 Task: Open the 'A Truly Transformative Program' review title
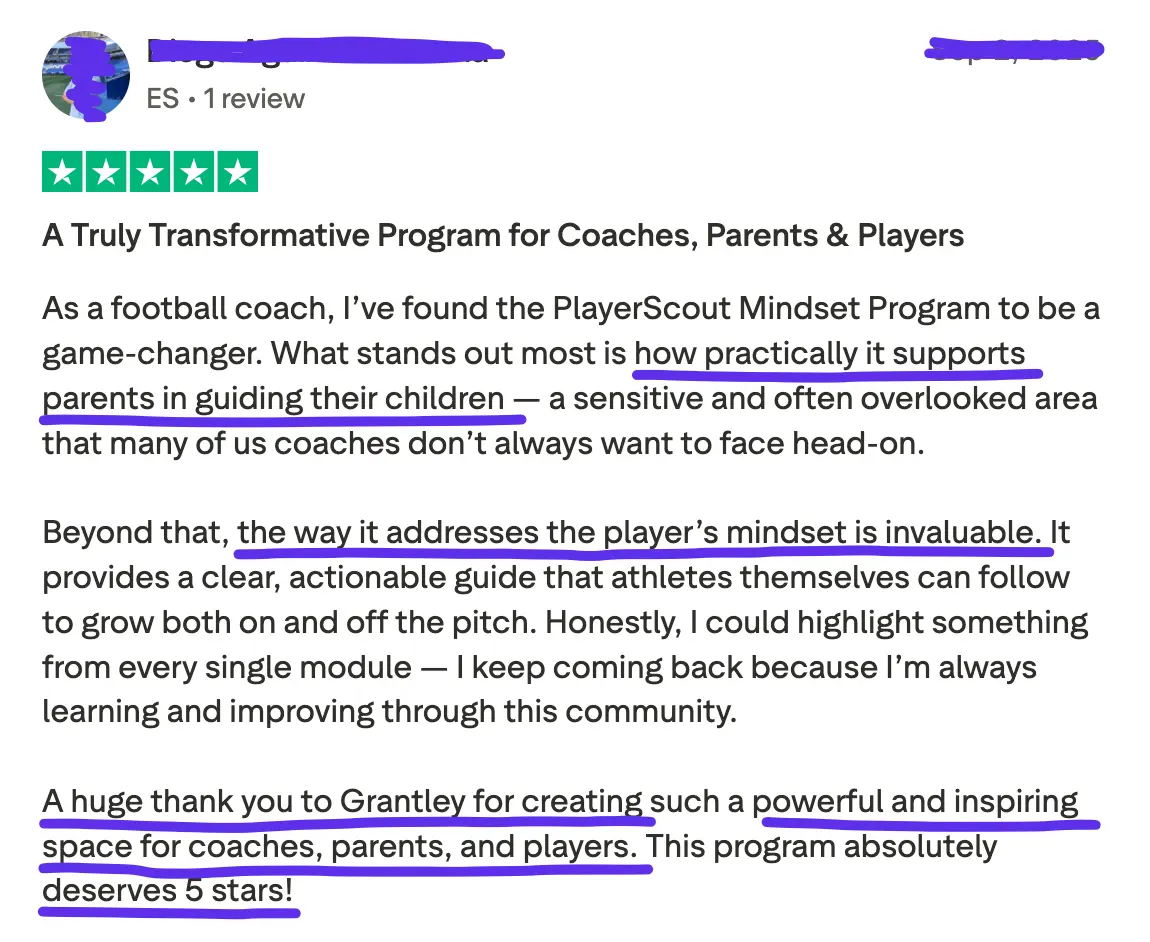502,235
